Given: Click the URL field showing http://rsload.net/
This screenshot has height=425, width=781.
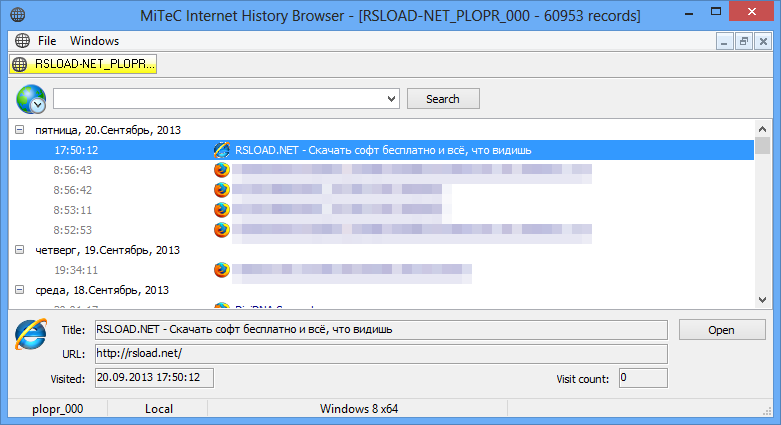Looking at the screenshot, I should click(x=381, y=354).
